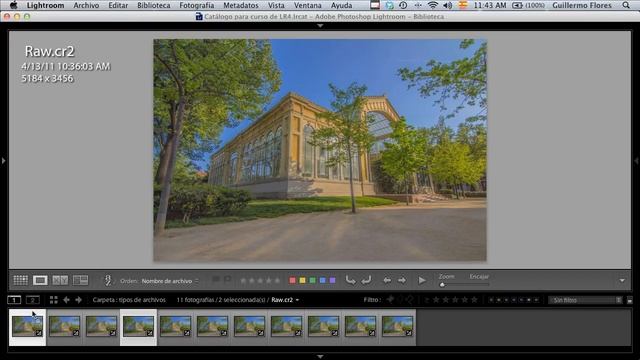Select next photo arrow in toolbar

402,280
